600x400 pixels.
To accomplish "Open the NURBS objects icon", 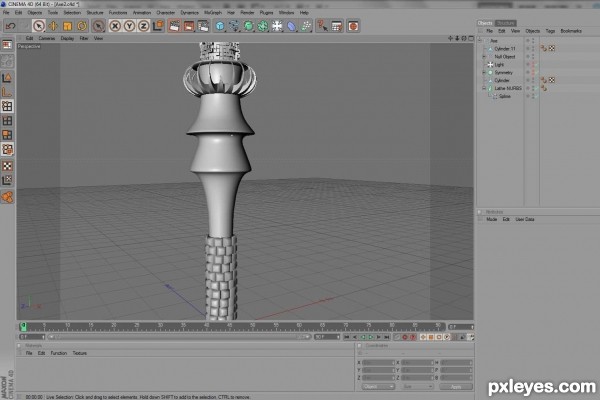I will point(248,26).
